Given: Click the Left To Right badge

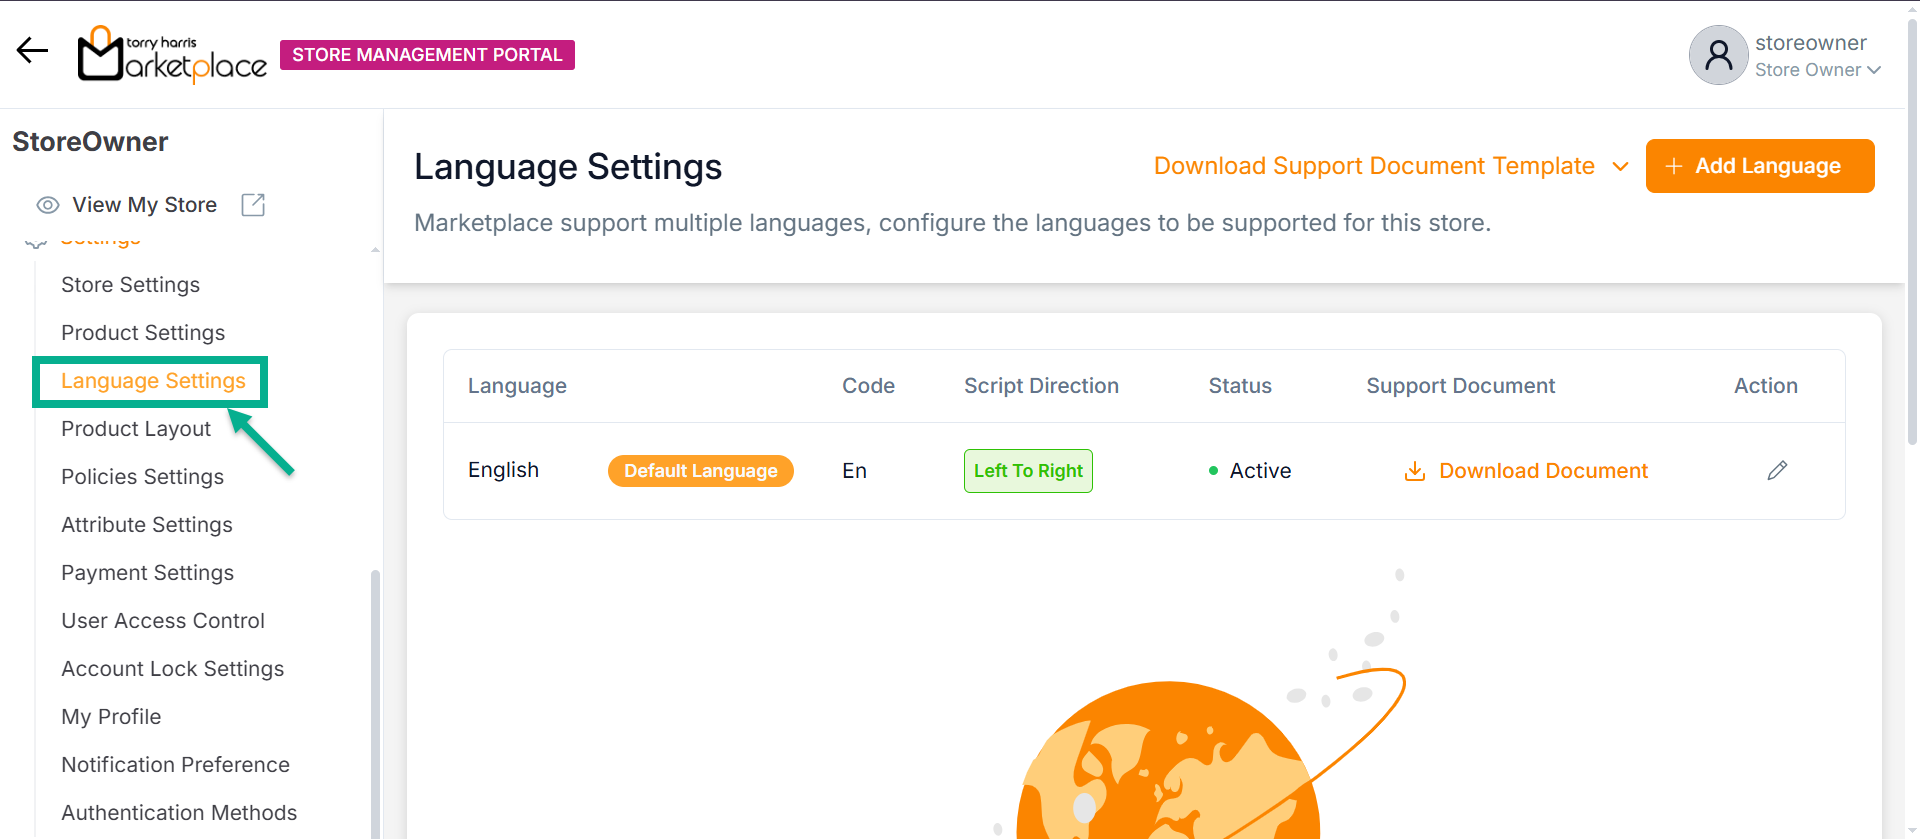Looking at the screenshot, I should tap(1027, 471).
